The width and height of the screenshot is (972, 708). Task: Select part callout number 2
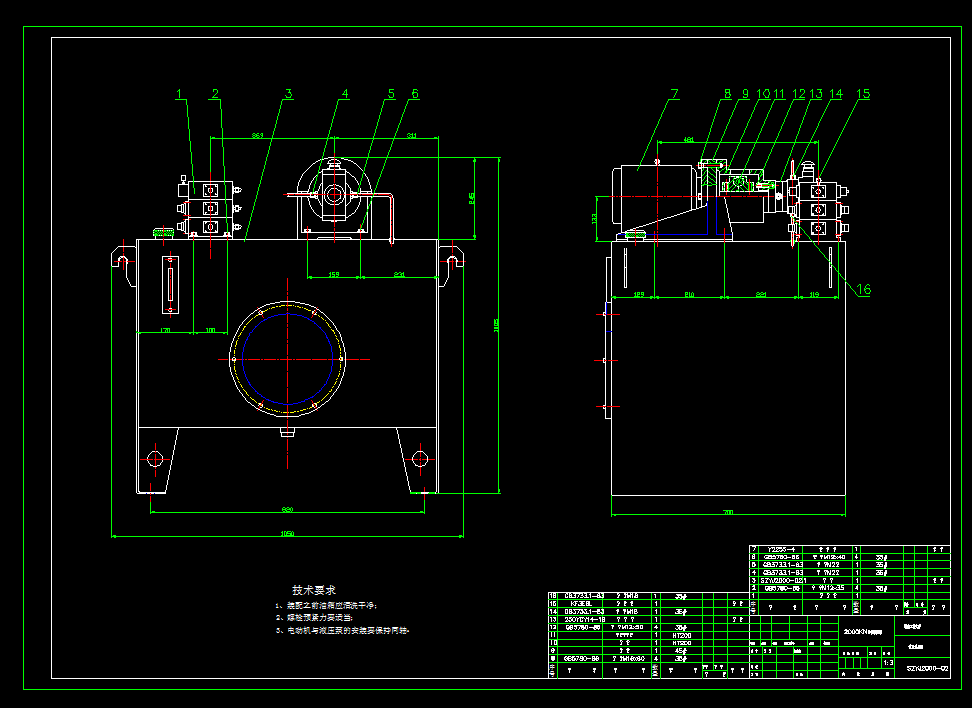point(215,94)
